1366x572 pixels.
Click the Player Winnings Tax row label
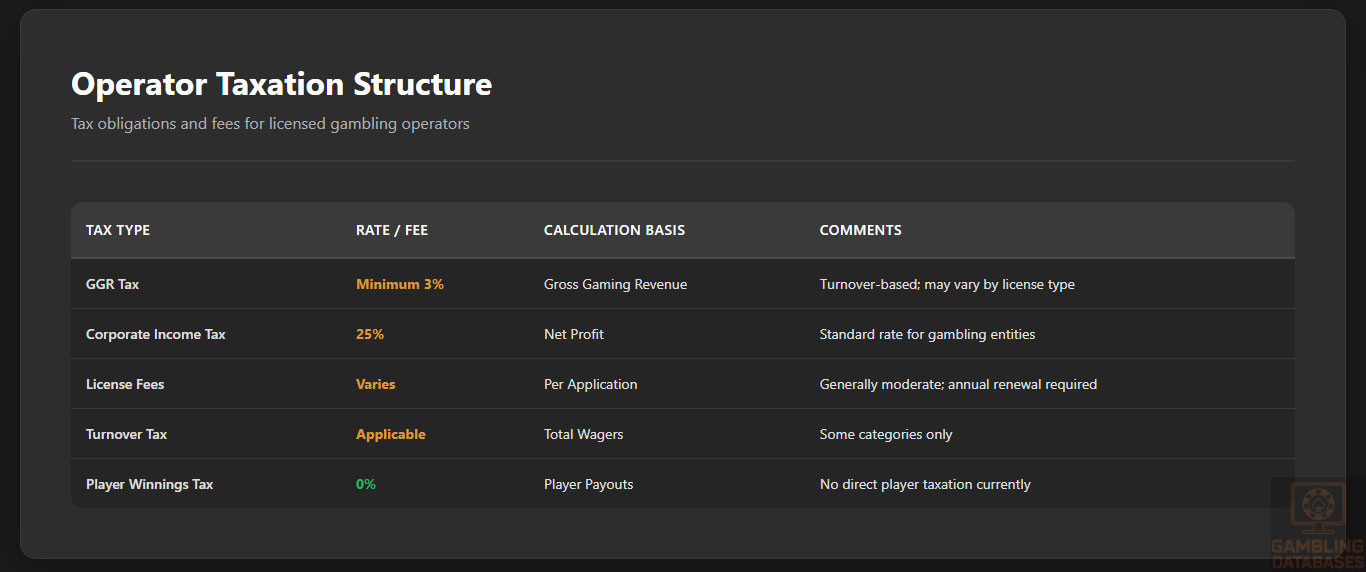[x=150, y=484]
